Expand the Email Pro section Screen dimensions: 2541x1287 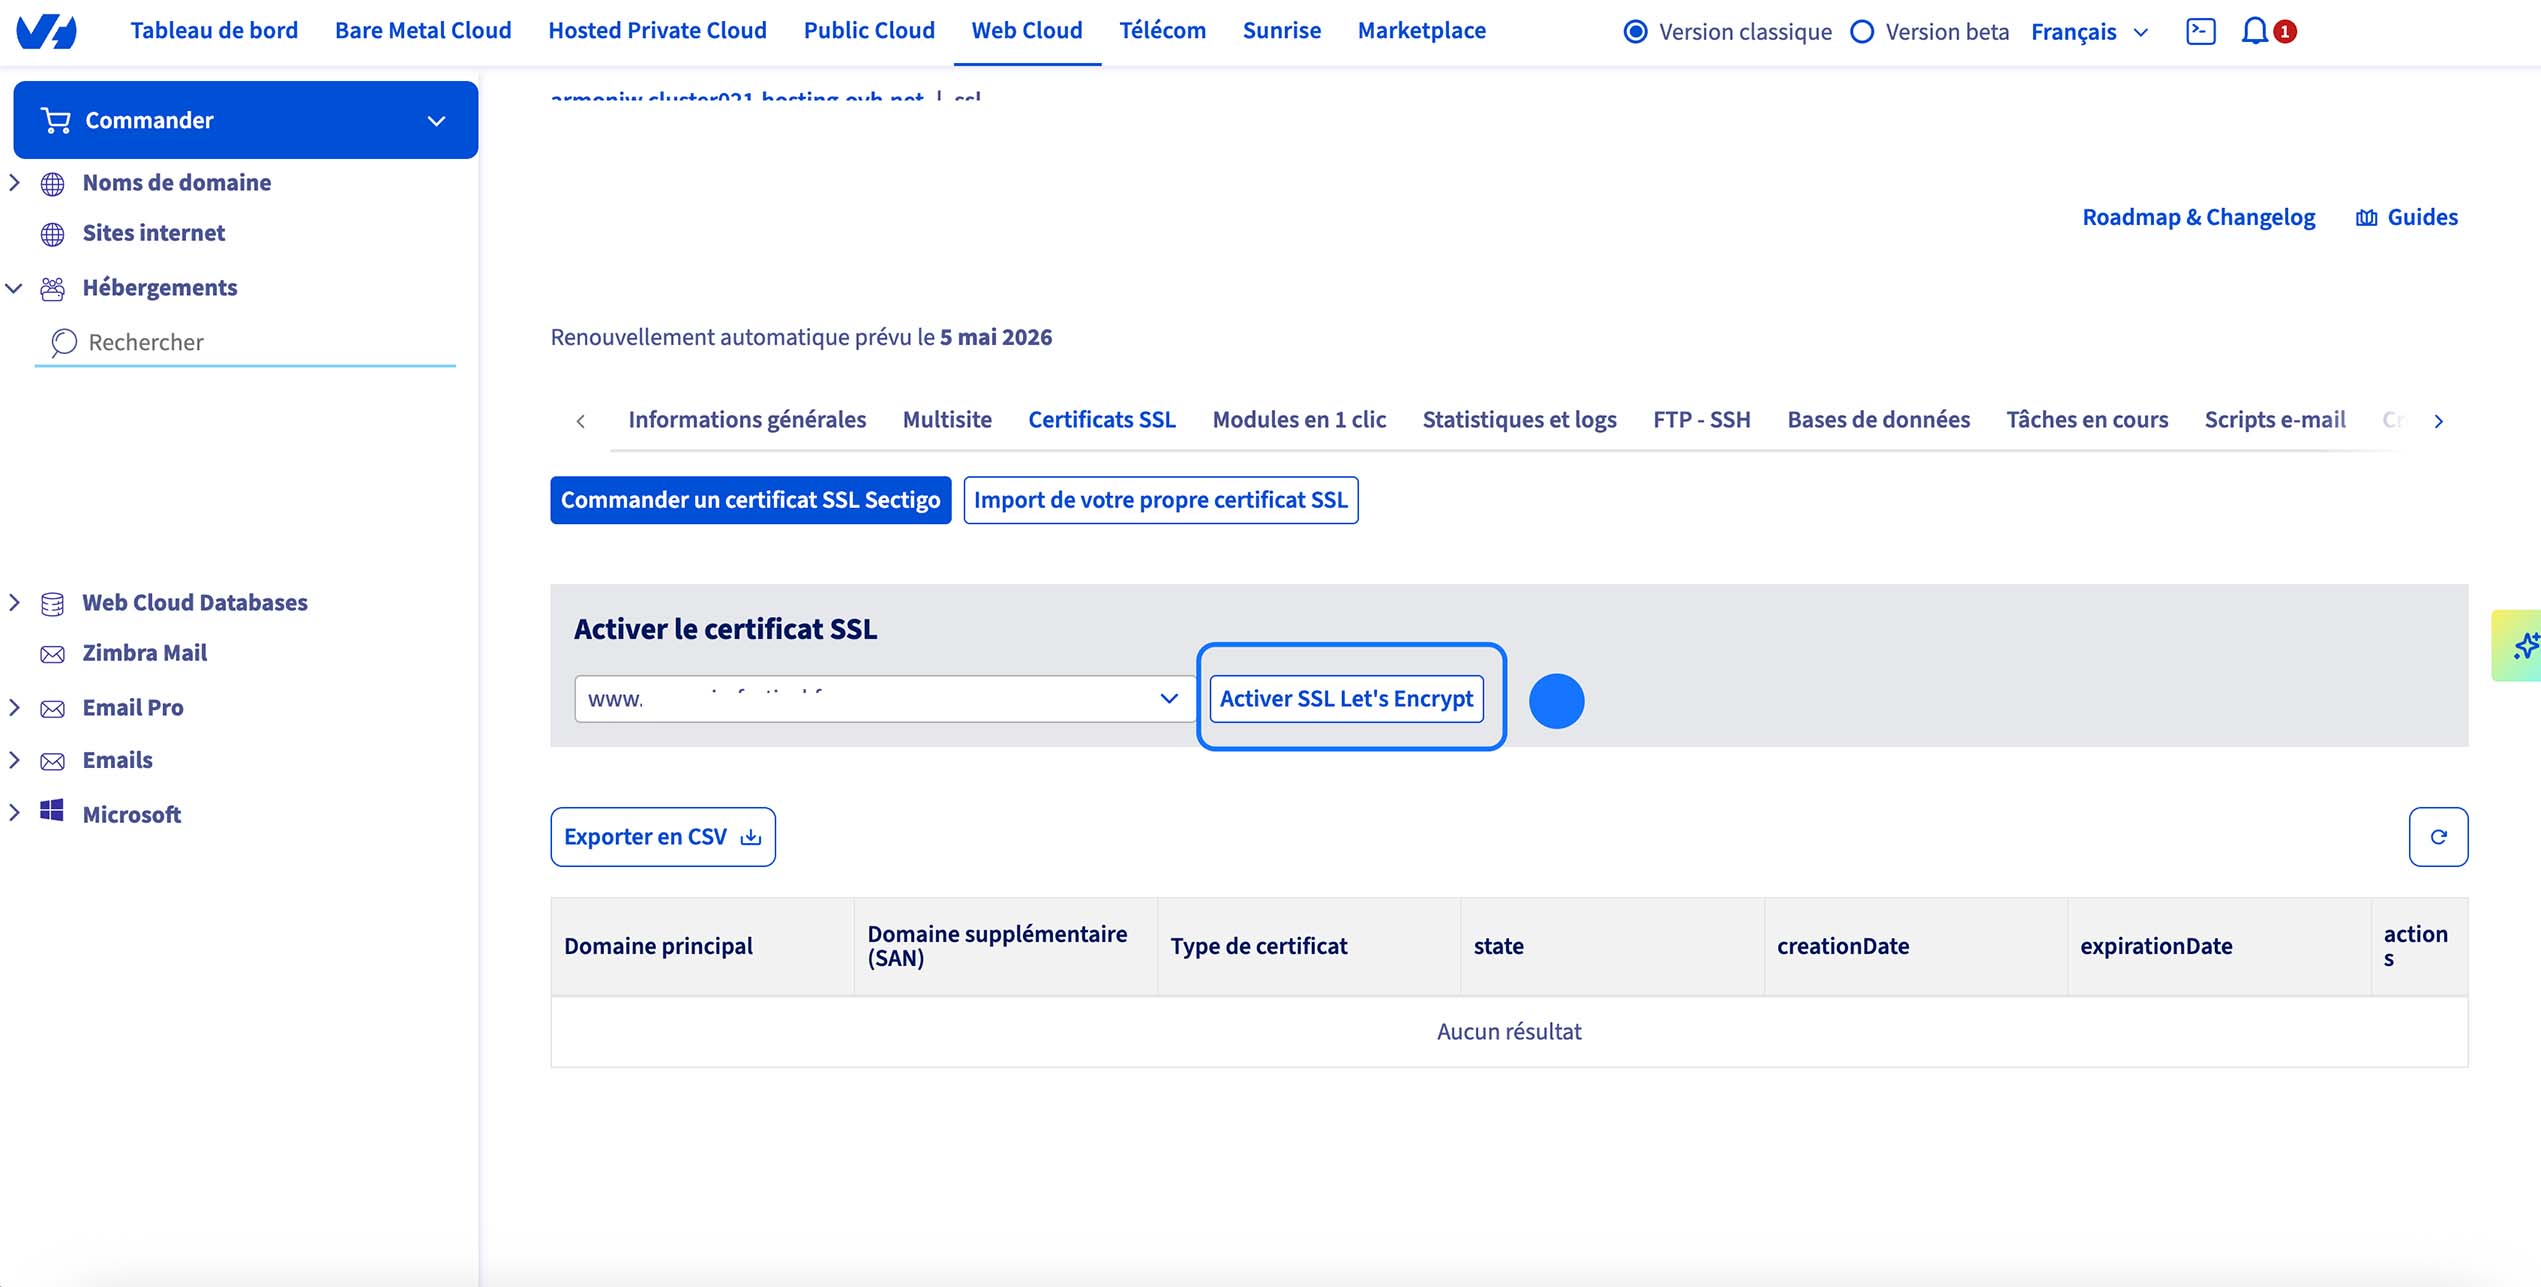[x=14, y=707]
